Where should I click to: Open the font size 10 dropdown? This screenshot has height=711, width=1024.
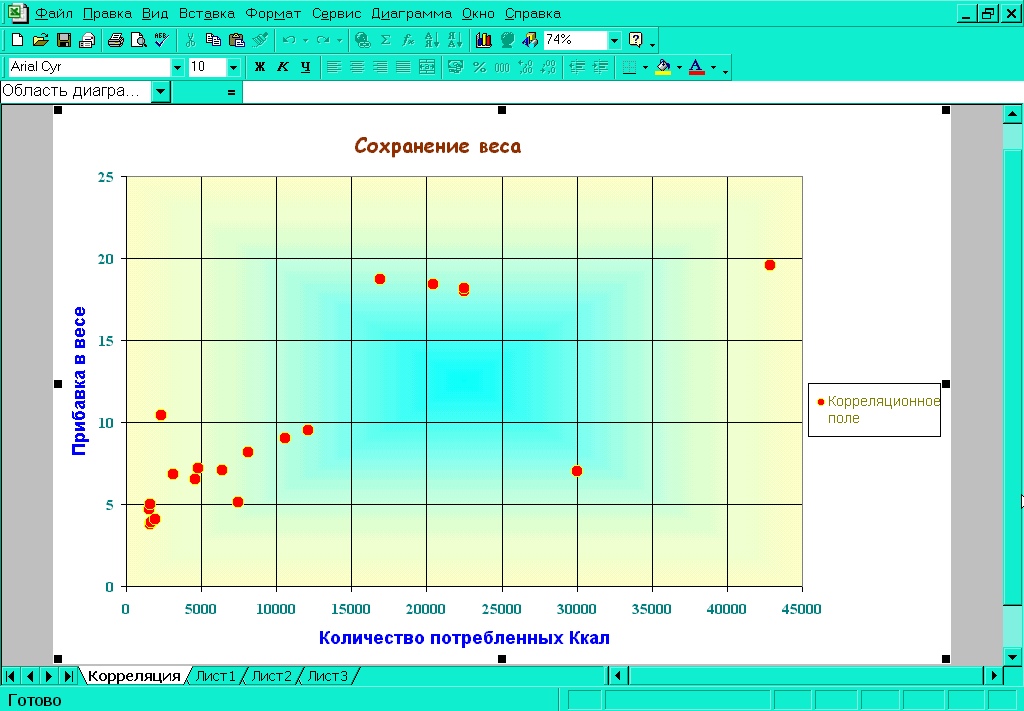click(233, 67)
